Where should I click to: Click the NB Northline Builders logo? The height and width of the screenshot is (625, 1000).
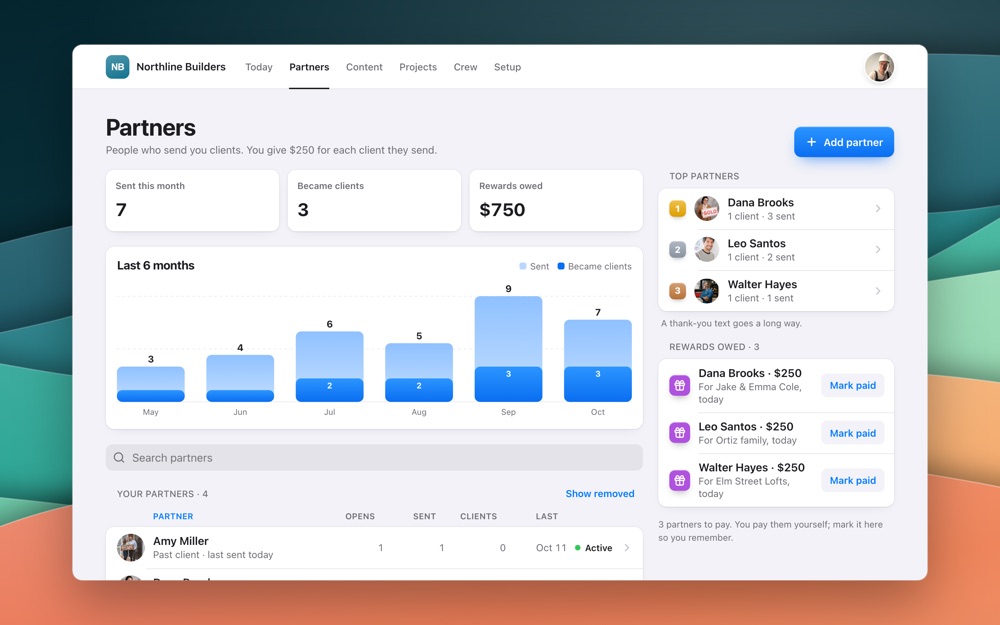(117, 67)
